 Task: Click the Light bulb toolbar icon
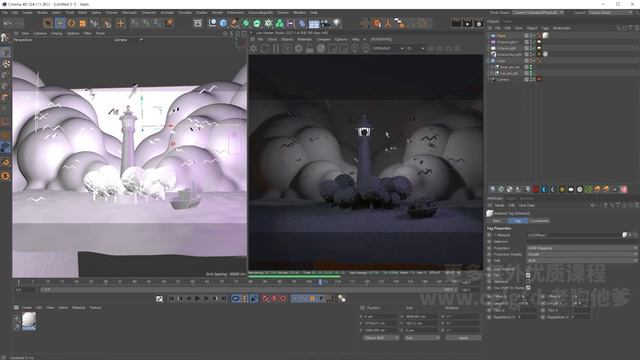coord(337,24)
